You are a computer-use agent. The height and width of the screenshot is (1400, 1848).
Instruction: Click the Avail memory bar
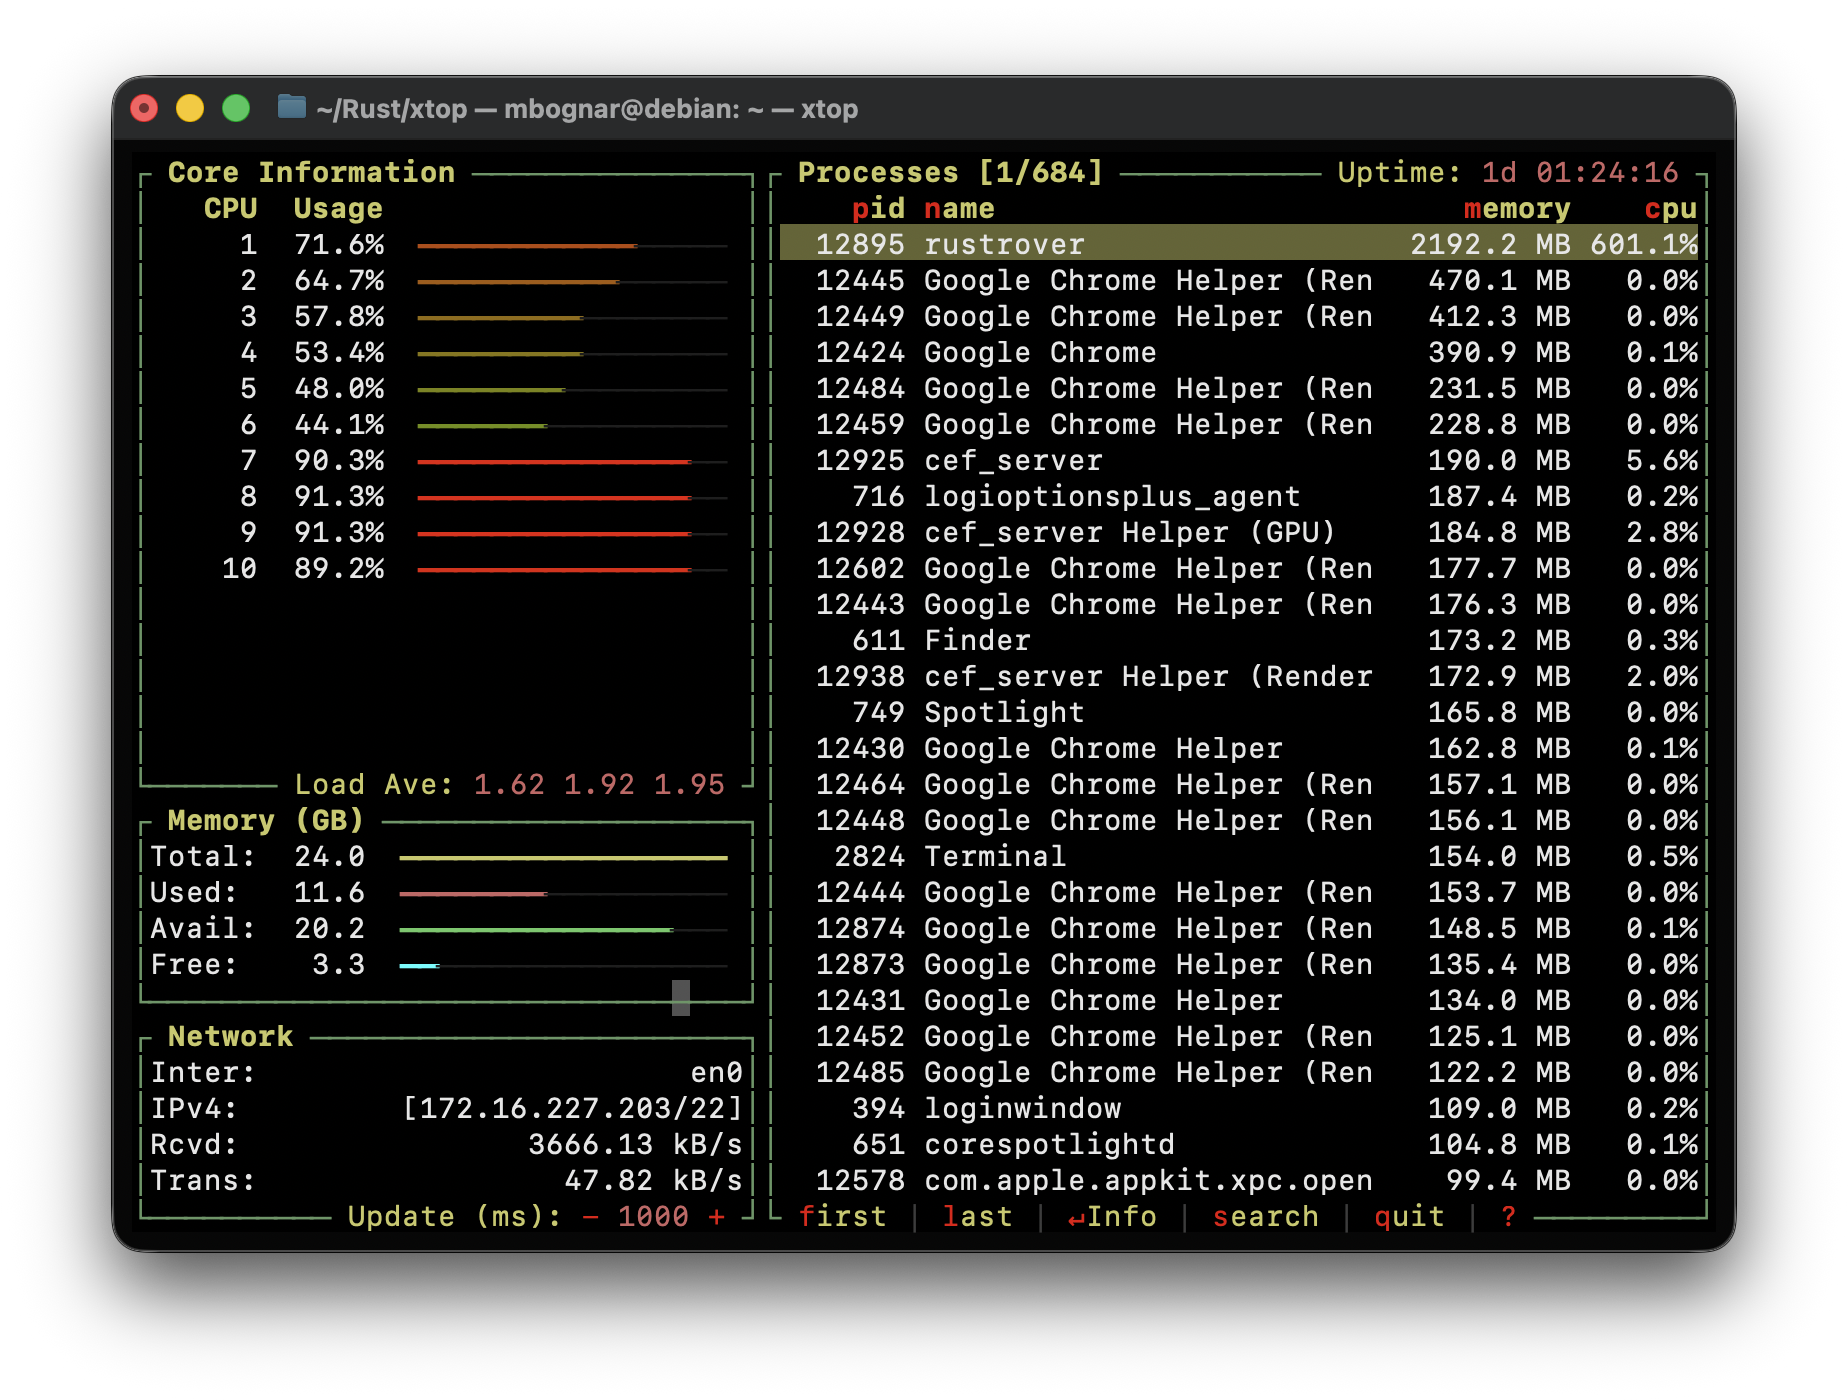click(563, 929)
